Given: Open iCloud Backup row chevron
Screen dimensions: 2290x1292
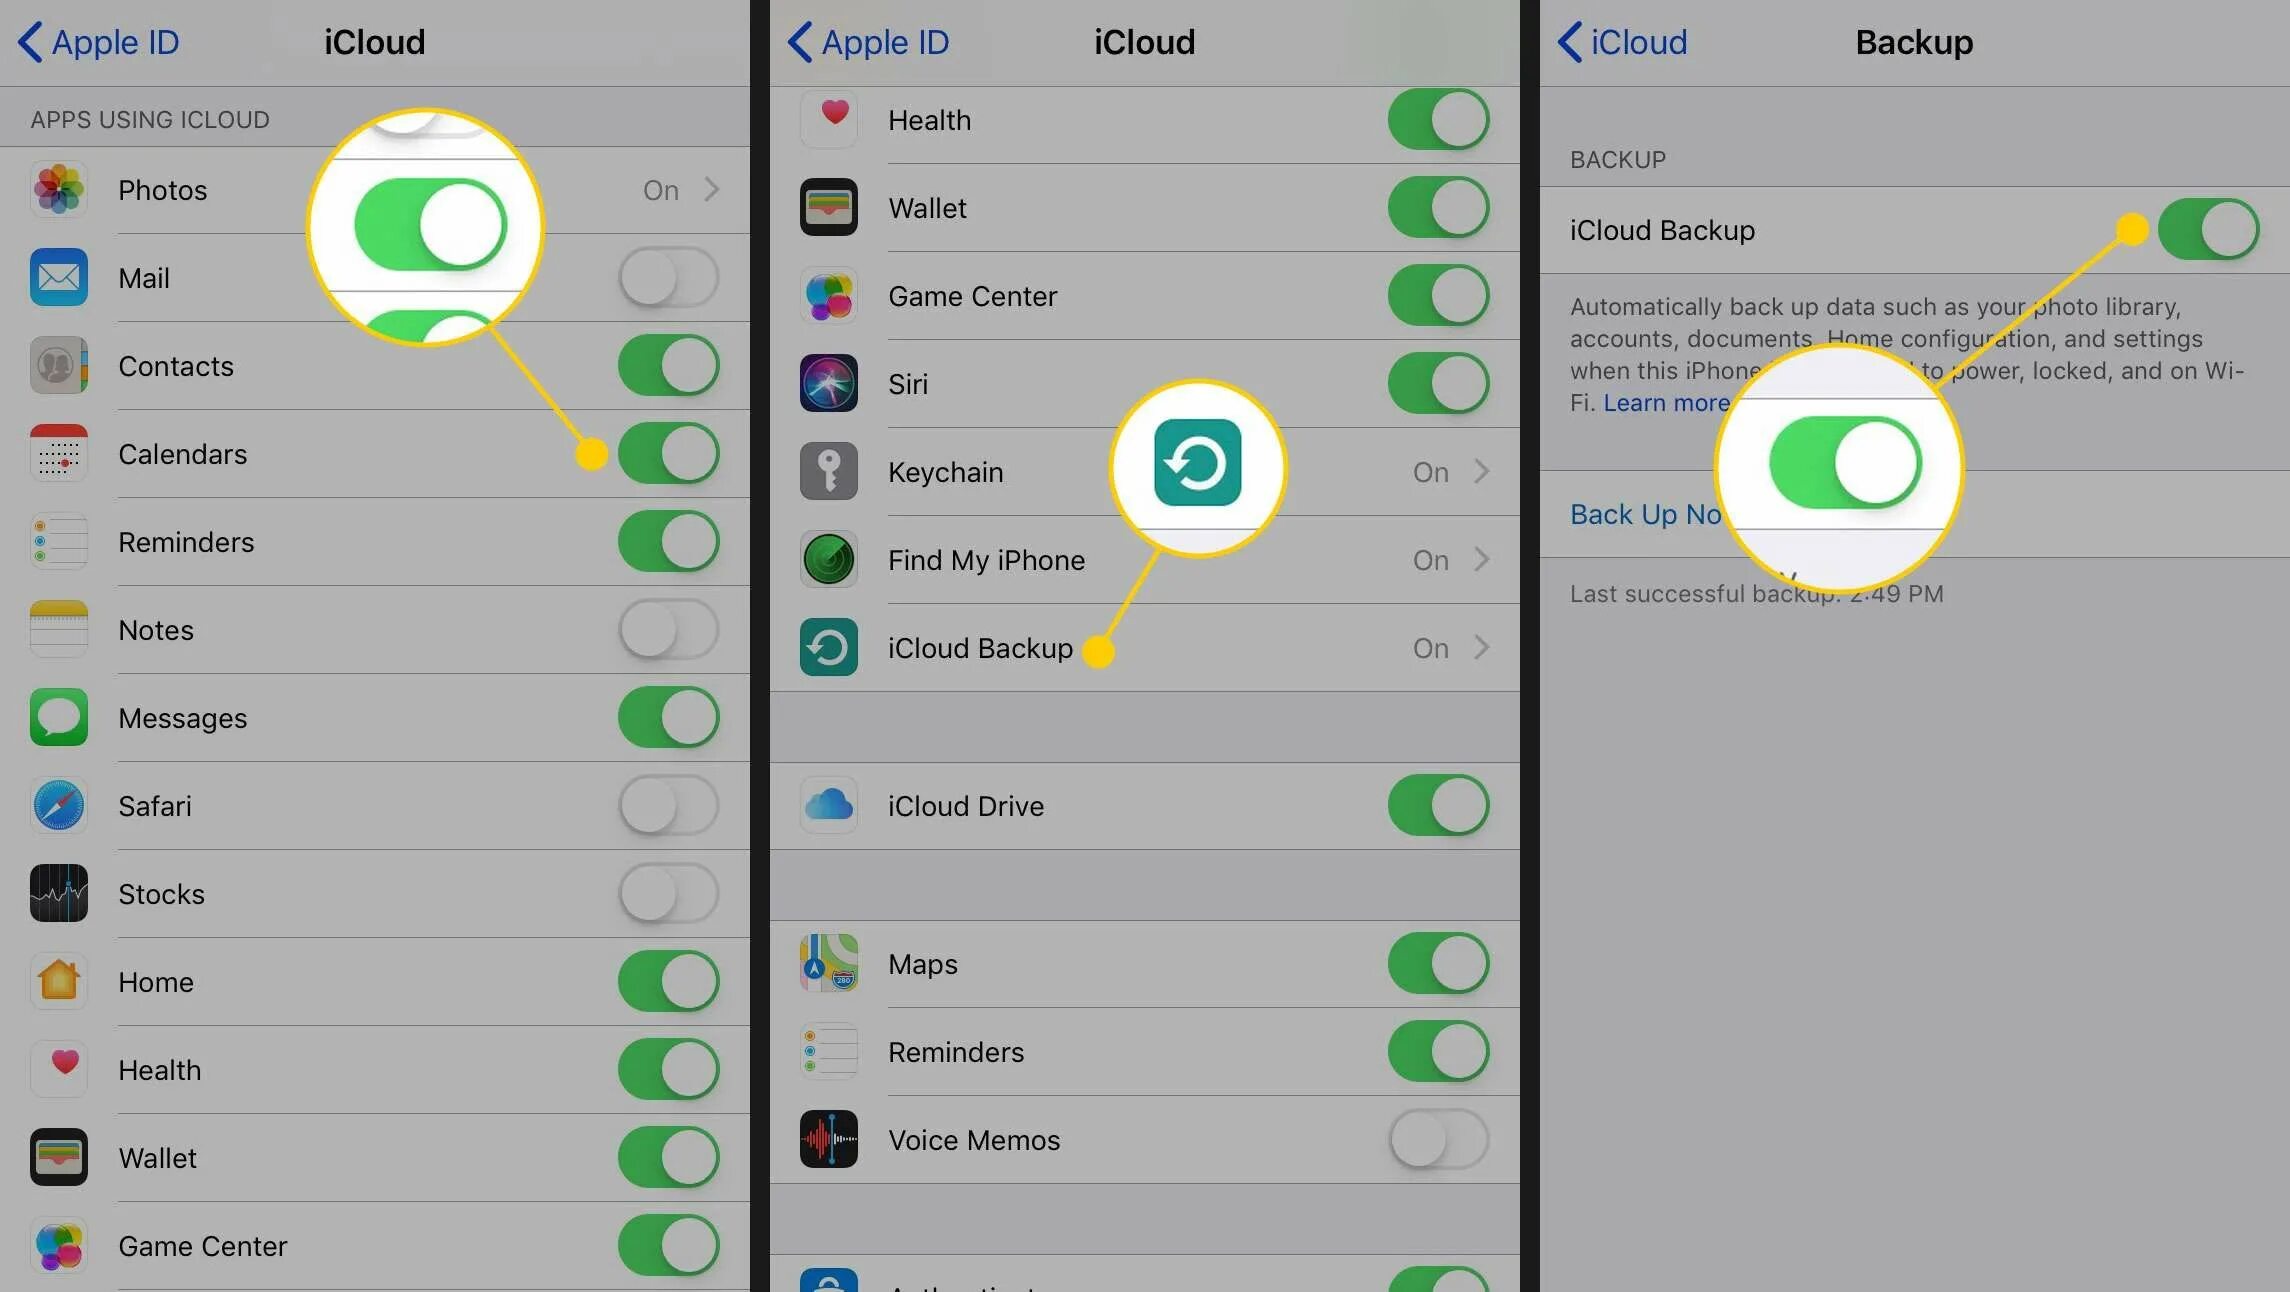Looking at the screenshot, I should click(x=1481, y=647).
